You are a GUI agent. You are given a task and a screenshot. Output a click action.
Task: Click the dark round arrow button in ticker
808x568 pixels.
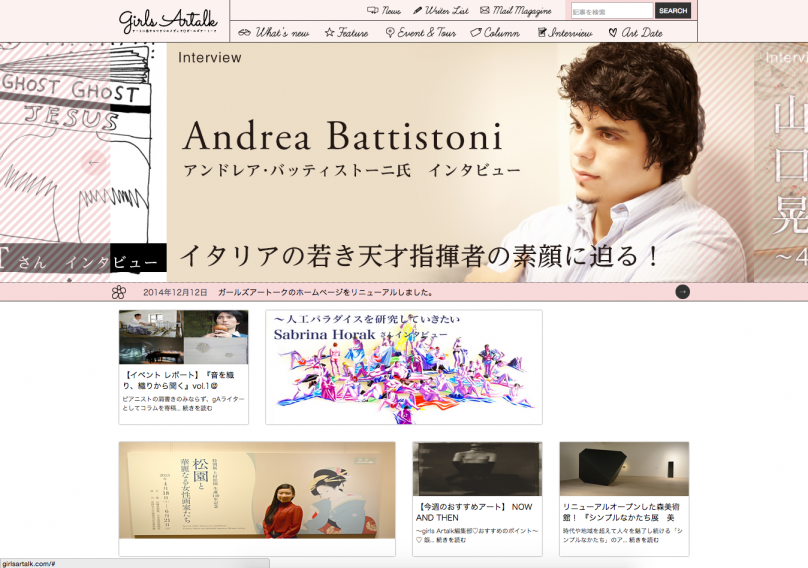coord(682,292)
